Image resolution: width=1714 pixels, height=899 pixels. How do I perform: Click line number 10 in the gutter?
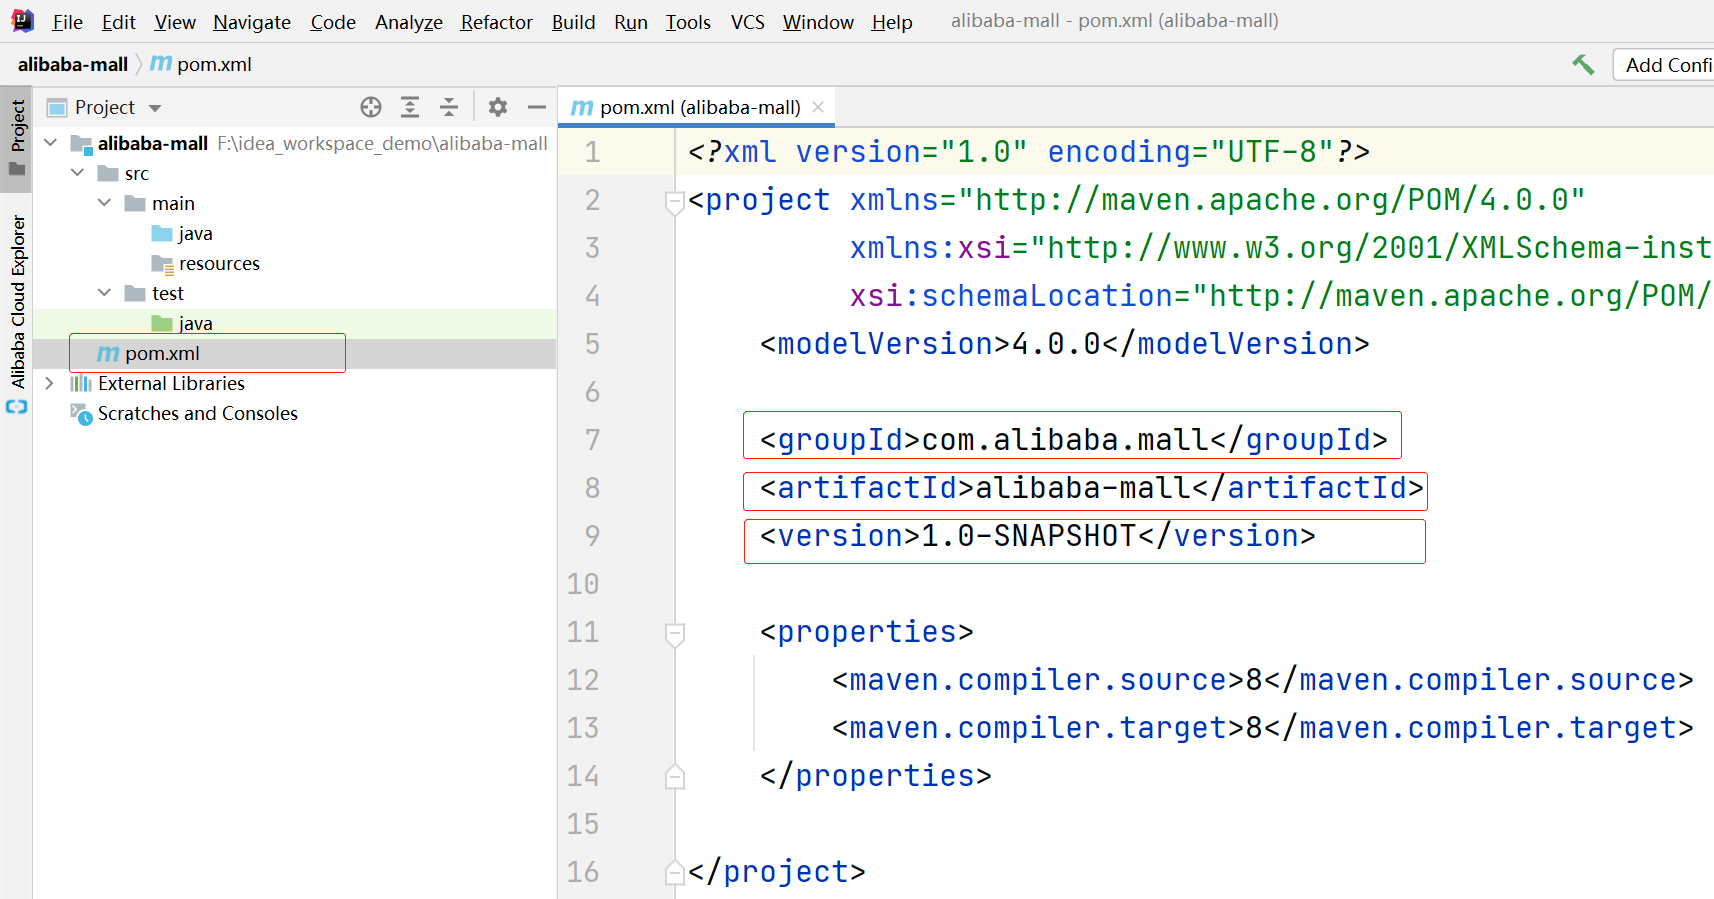pyautogui.click(x=583, y=583)
